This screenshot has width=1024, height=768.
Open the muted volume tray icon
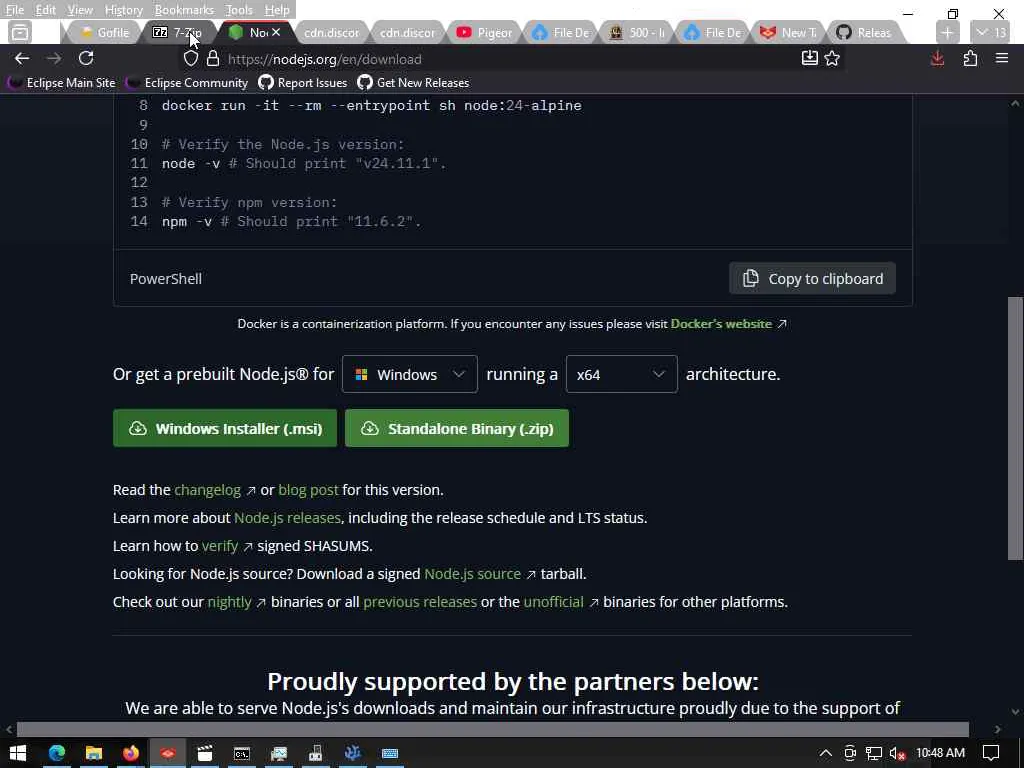[897, 753]
